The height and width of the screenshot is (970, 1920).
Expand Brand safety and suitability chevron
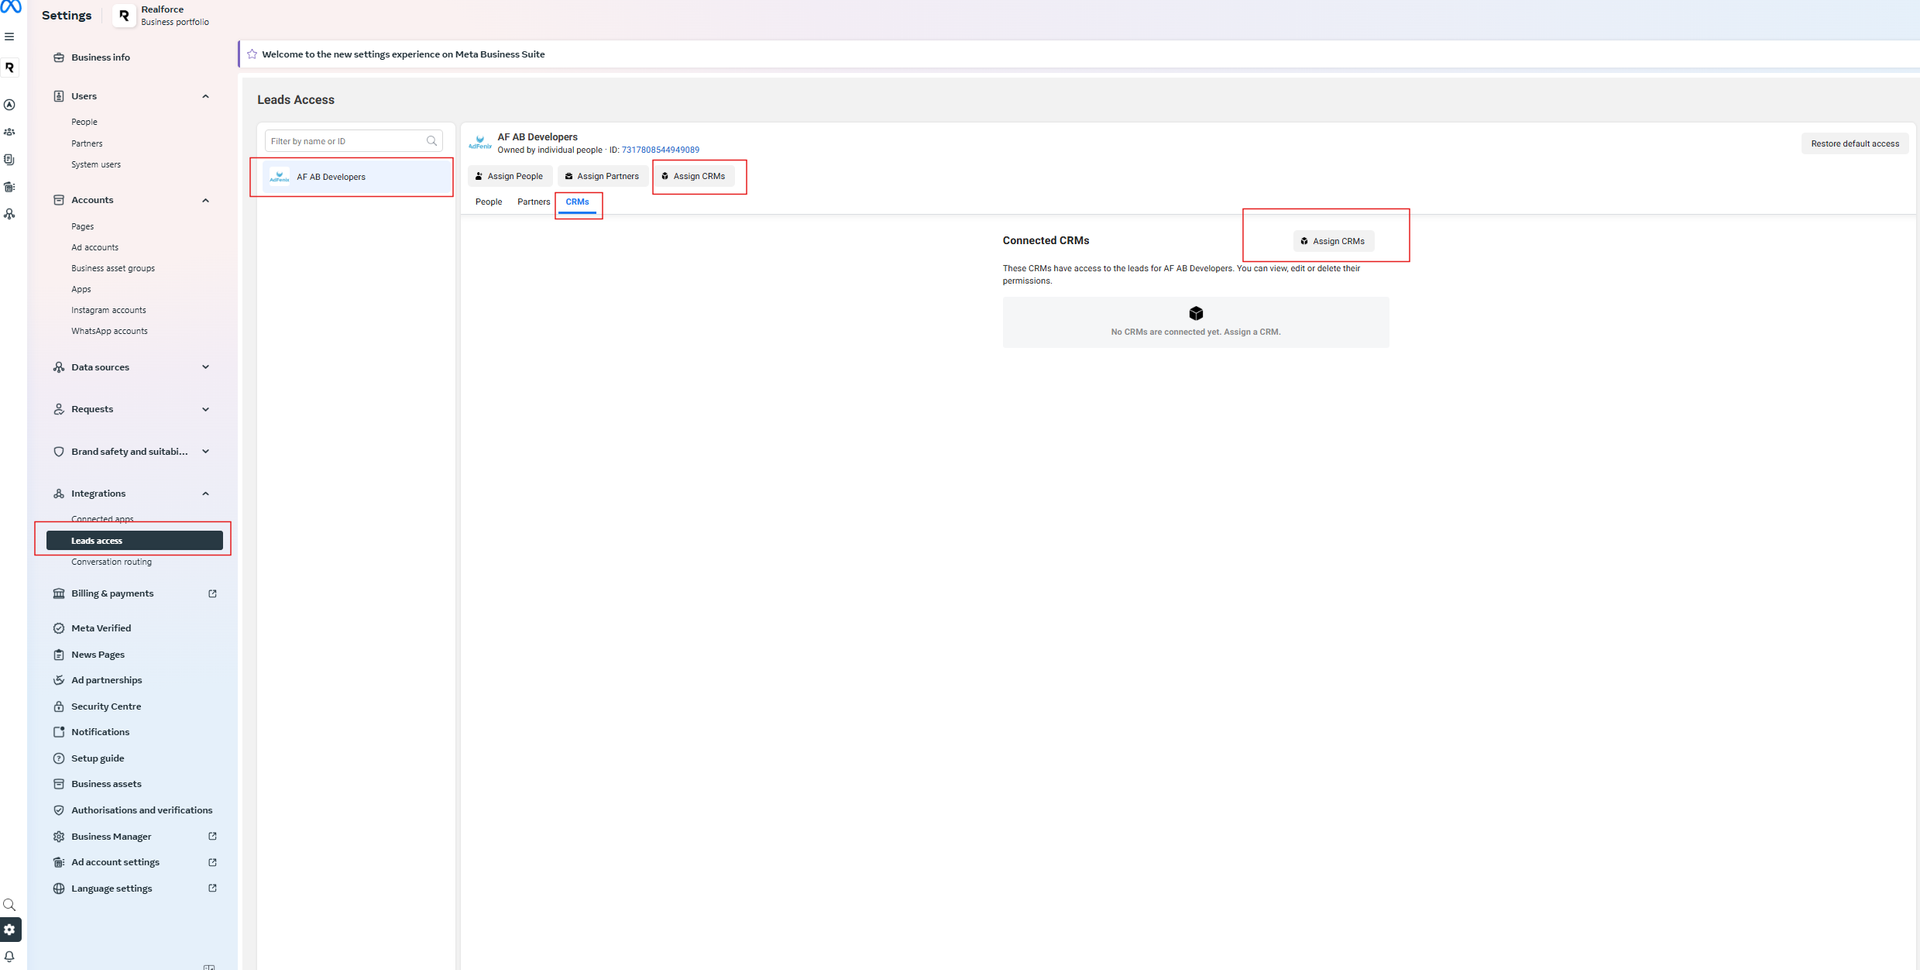pyautogui.click(x=206, y=451)
